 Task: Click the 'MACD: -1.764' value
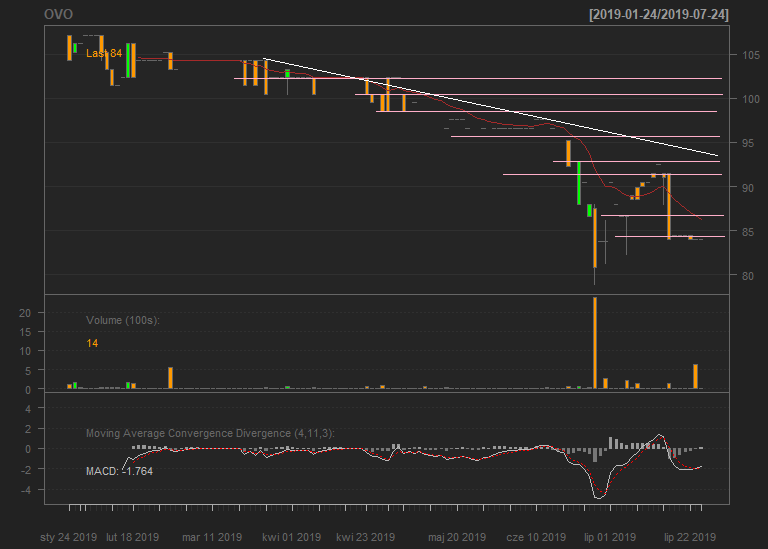[x=120, y=471]
